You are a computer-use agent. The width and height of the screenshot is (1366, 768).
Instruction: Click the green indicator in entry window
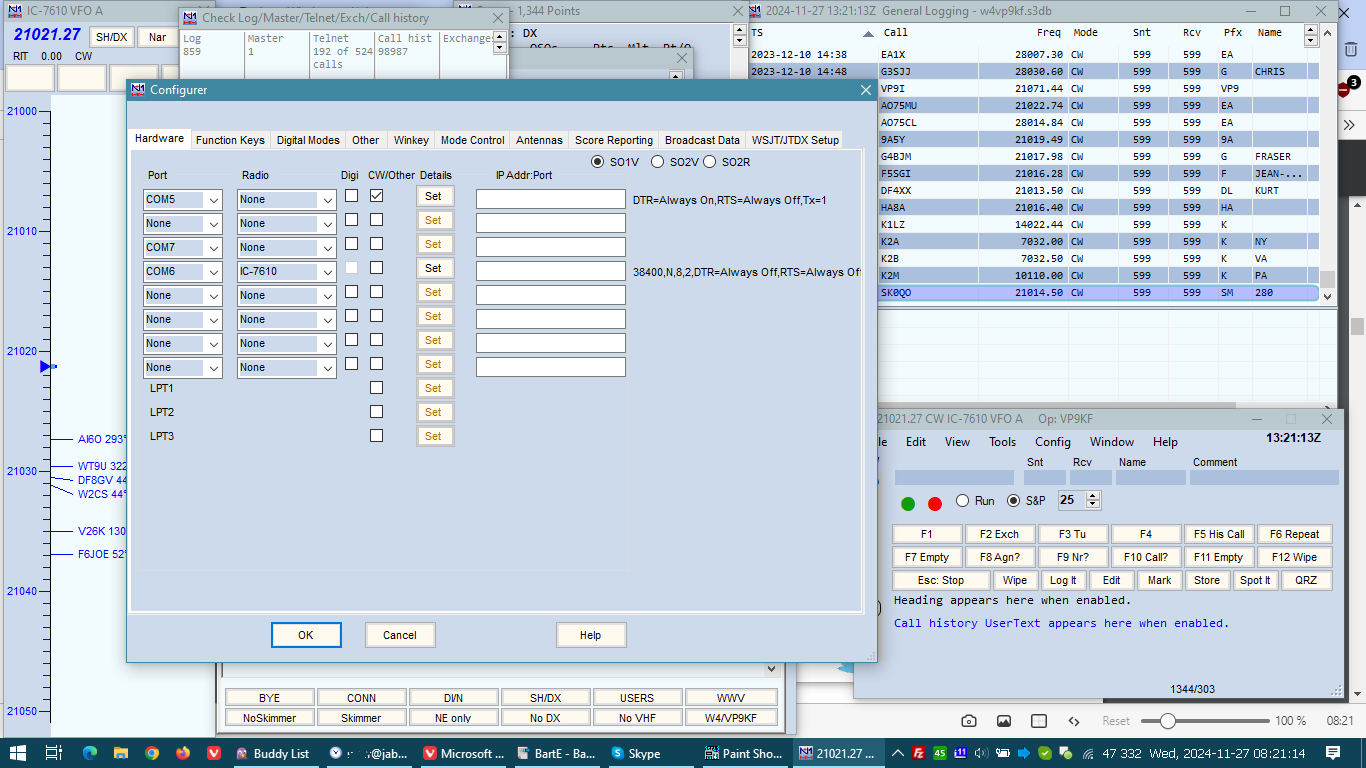pyautogui.click(x=908, y=504)
